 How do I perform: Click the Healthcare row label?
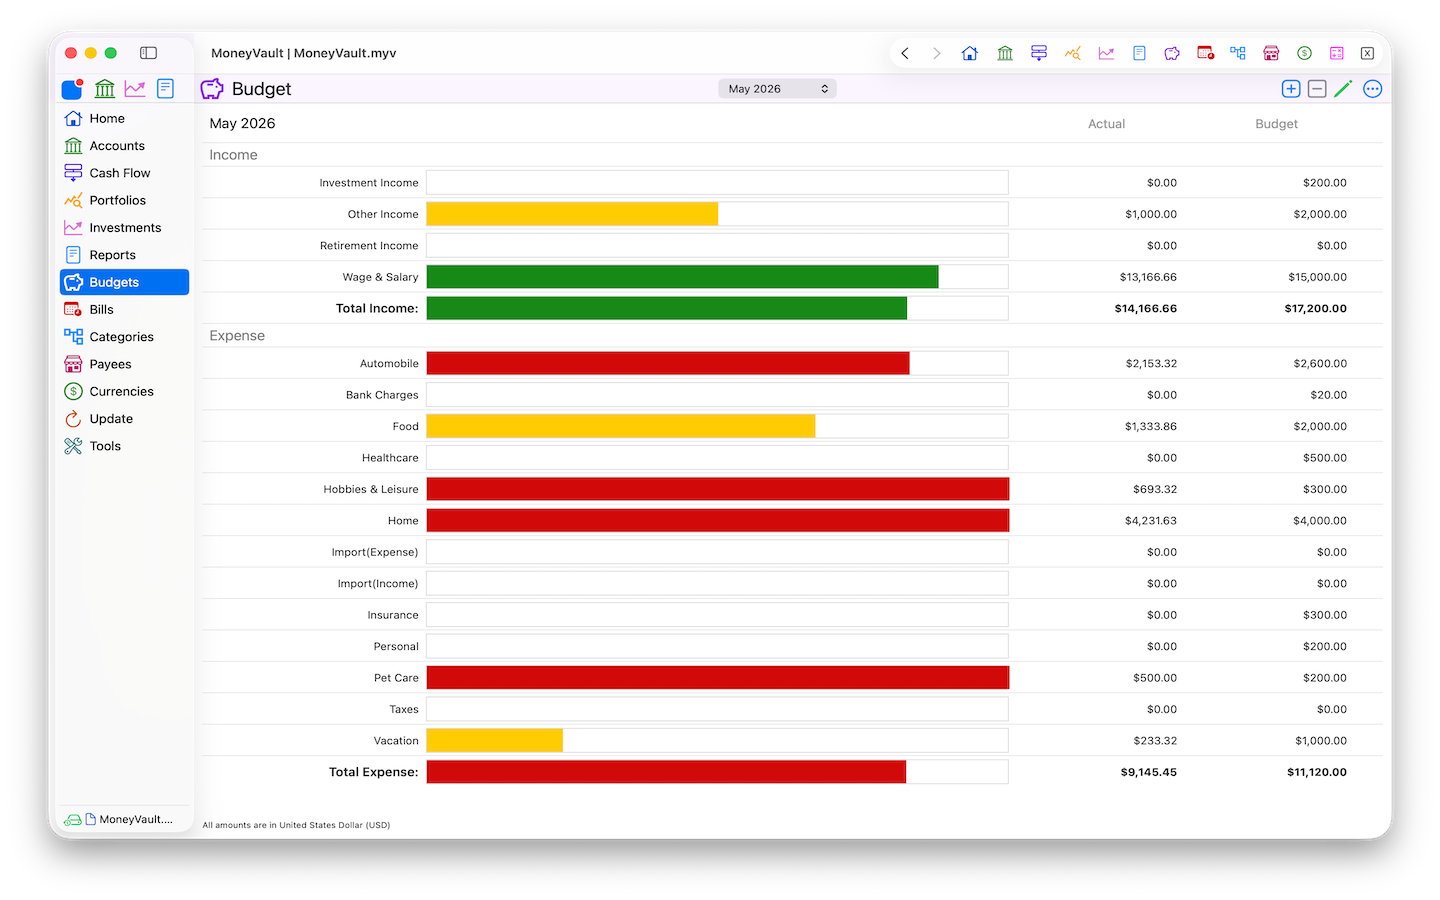[x=390, y=458]
